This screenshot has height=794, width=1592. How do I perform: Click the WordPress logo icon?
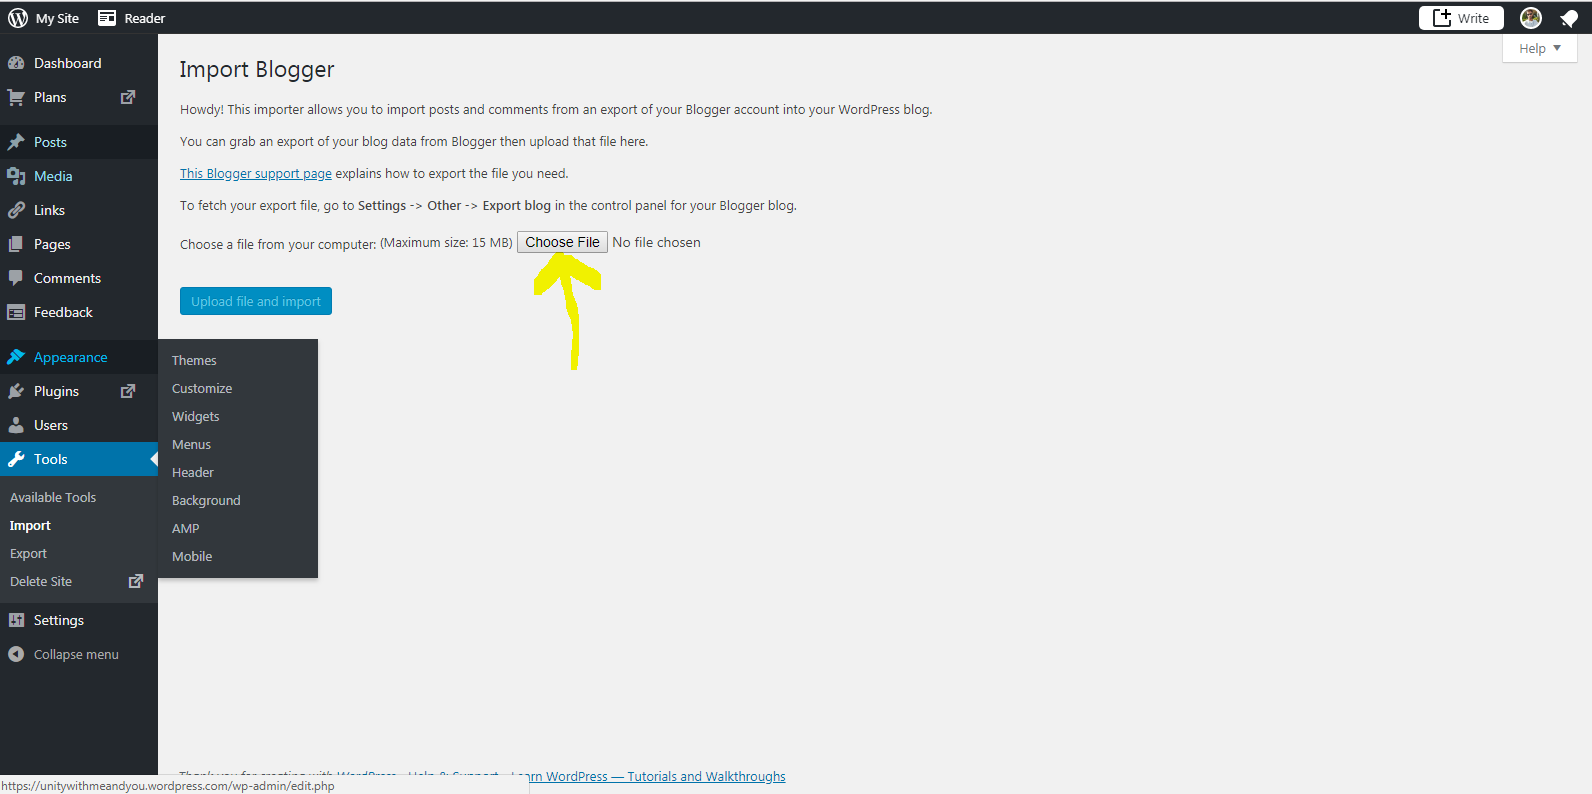18,18
